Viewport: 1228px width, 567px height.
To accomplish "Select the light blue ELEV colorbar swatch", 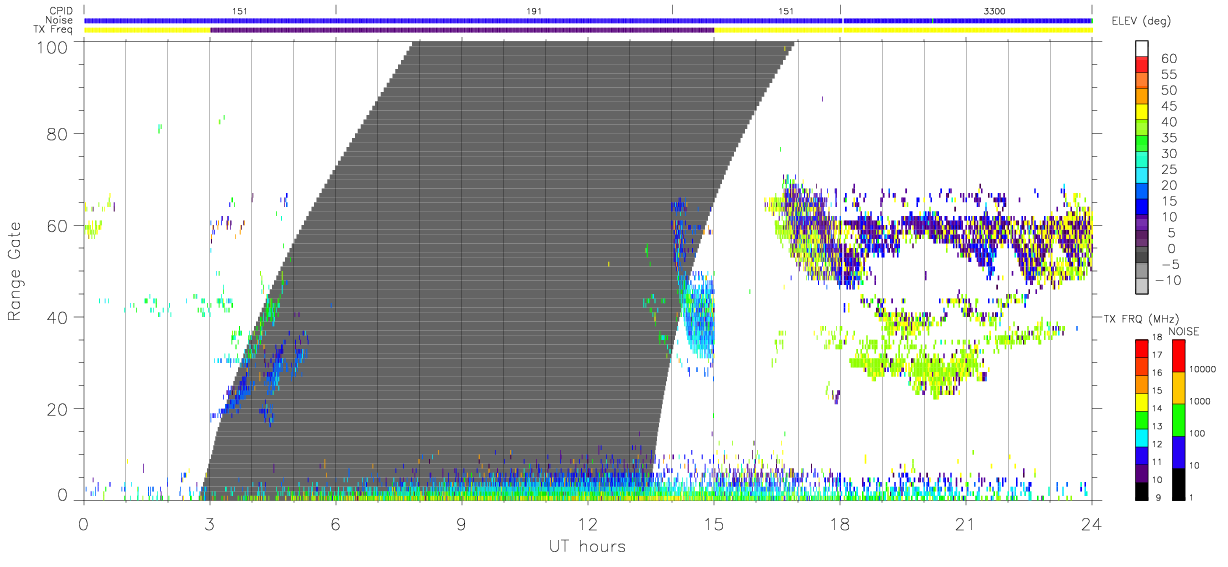I will tap(1142, 177).
